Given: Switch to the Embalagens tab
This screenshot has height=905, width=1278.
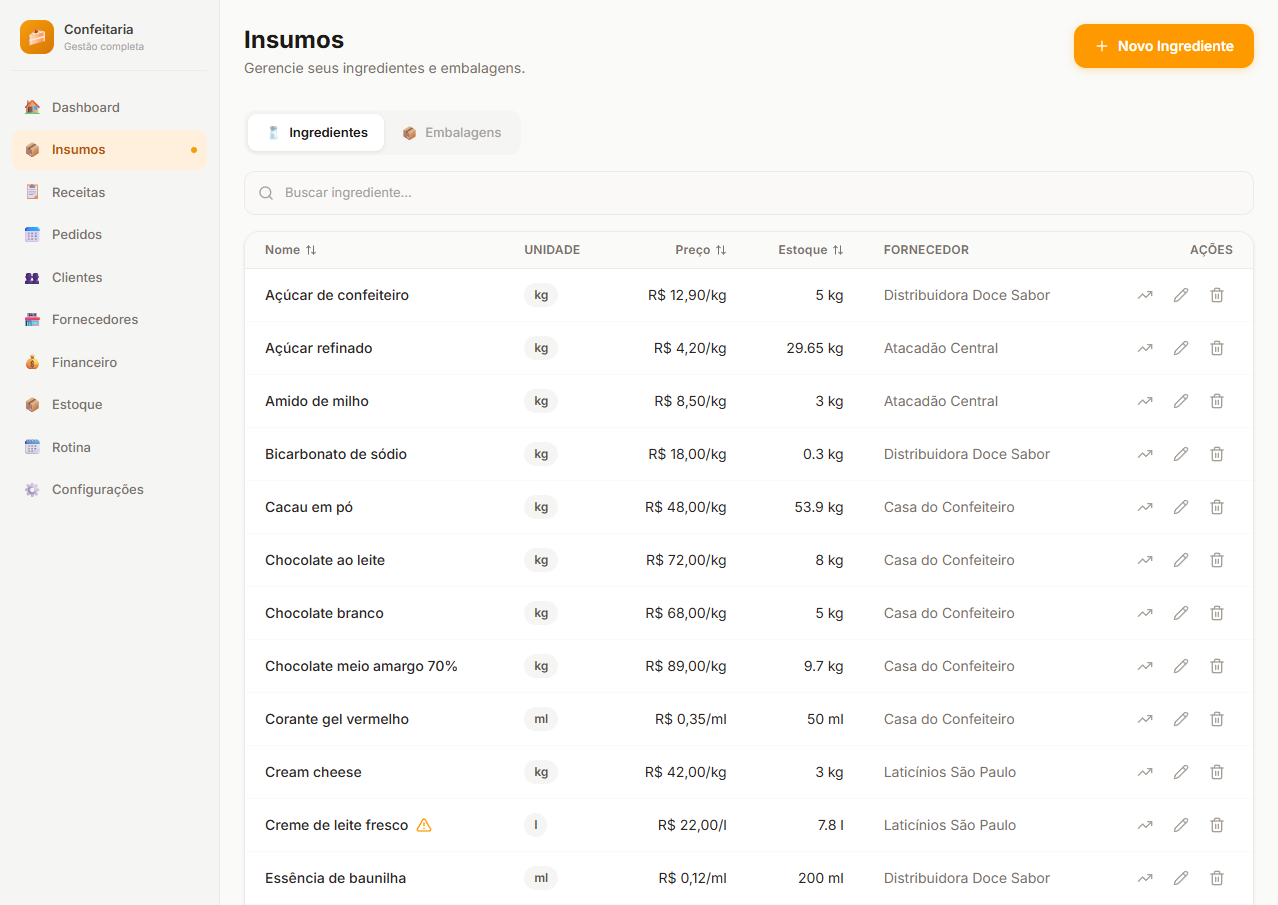Looking at the screenshot, I should click(x=452, y=133).
